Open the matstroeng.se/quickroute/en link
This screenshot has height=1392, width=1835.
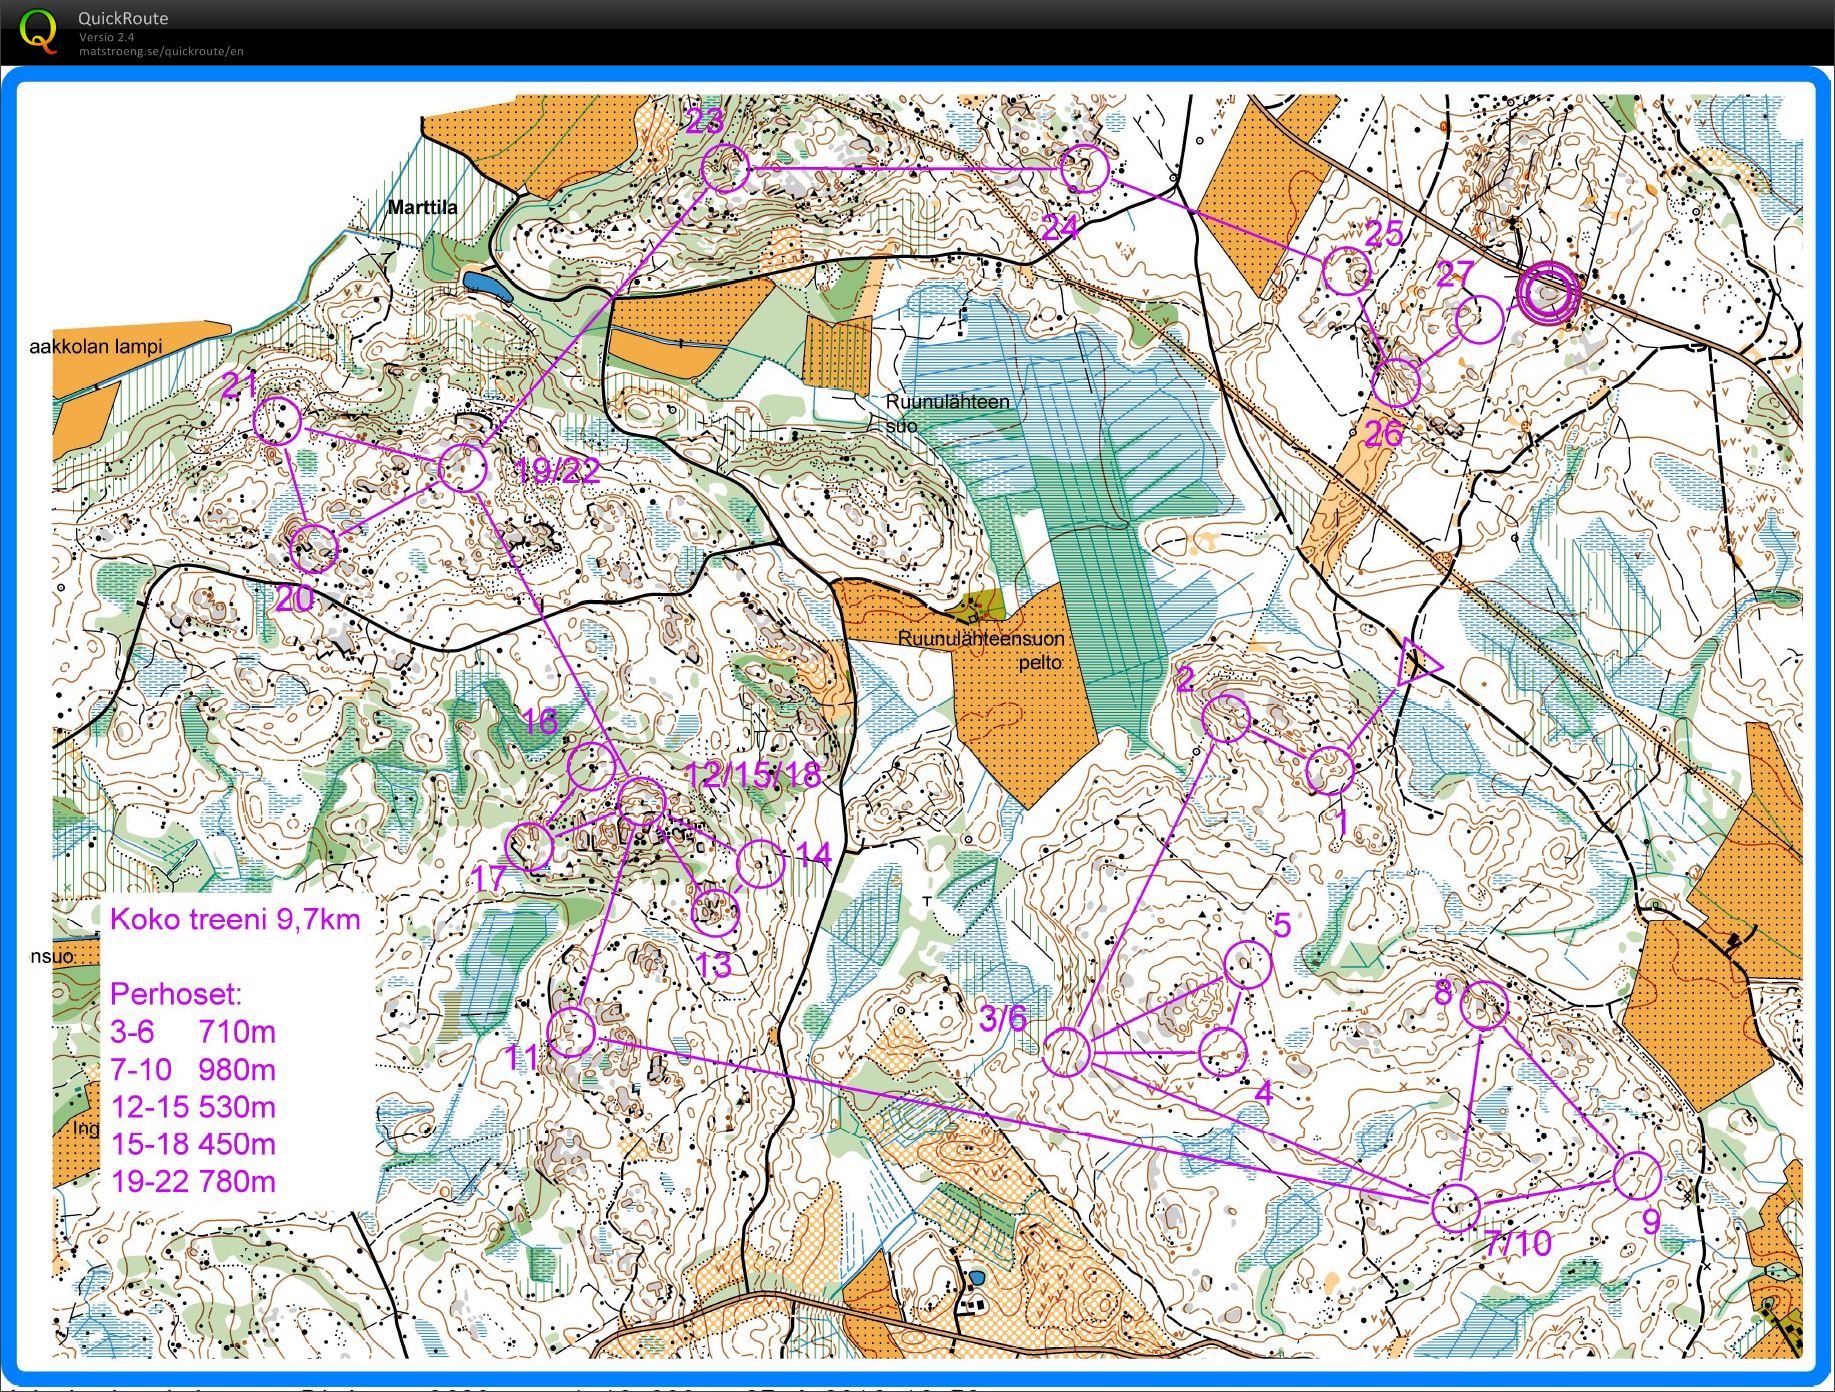tap(161, 51)
